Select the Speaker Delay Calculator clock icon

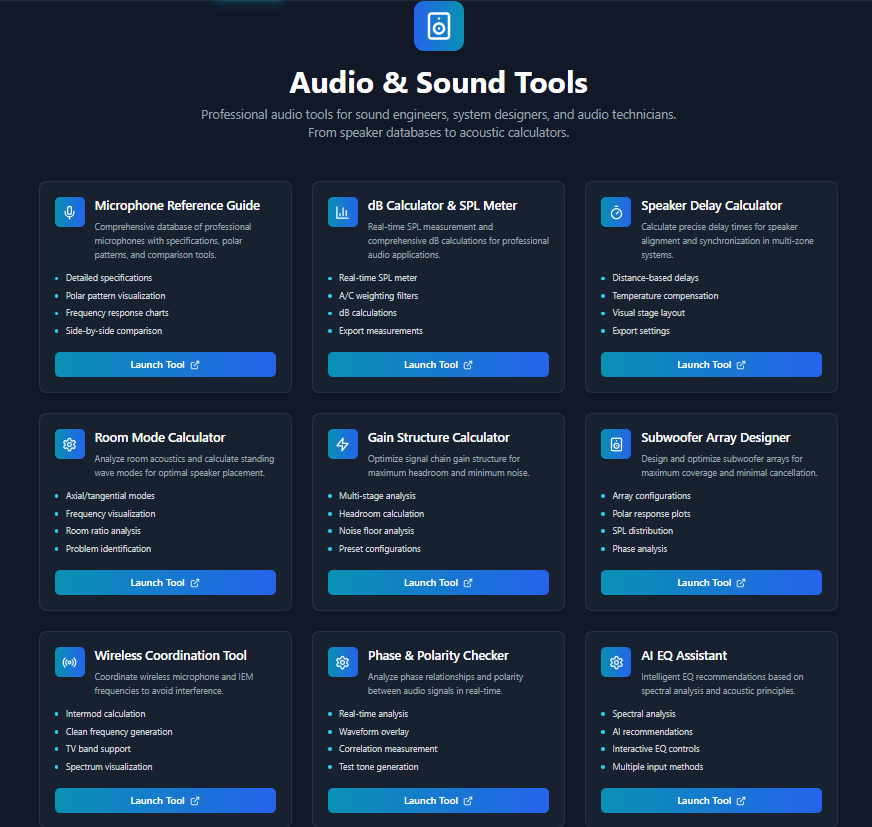point(615,212)
